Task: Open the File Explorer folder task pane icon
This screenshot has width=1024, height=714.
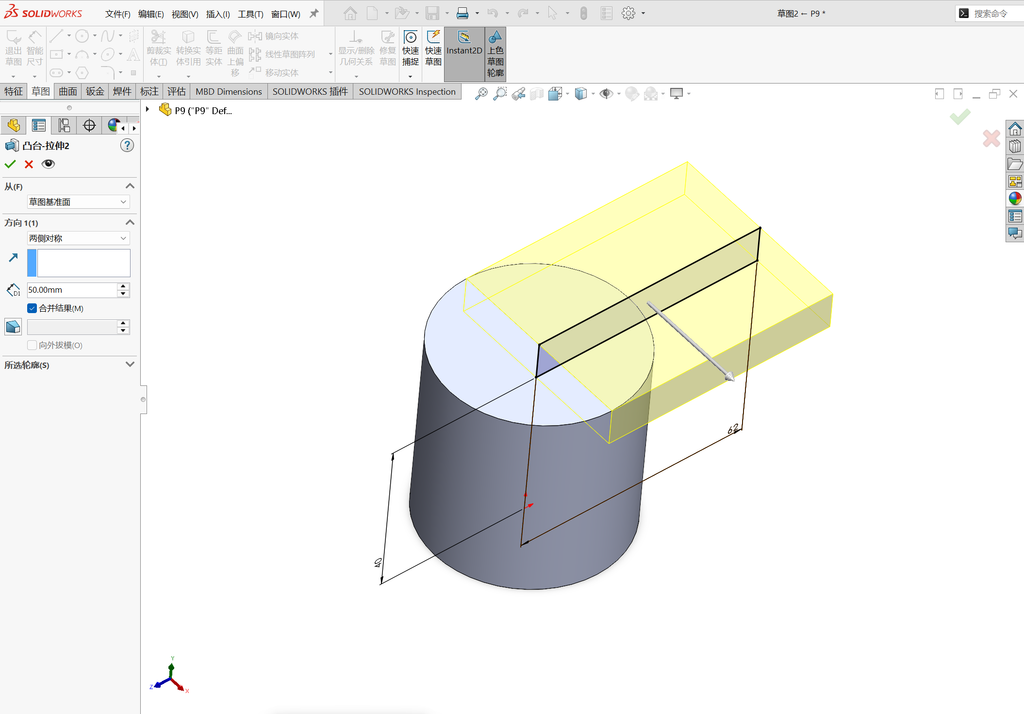Action: [x=1015, y=163]
